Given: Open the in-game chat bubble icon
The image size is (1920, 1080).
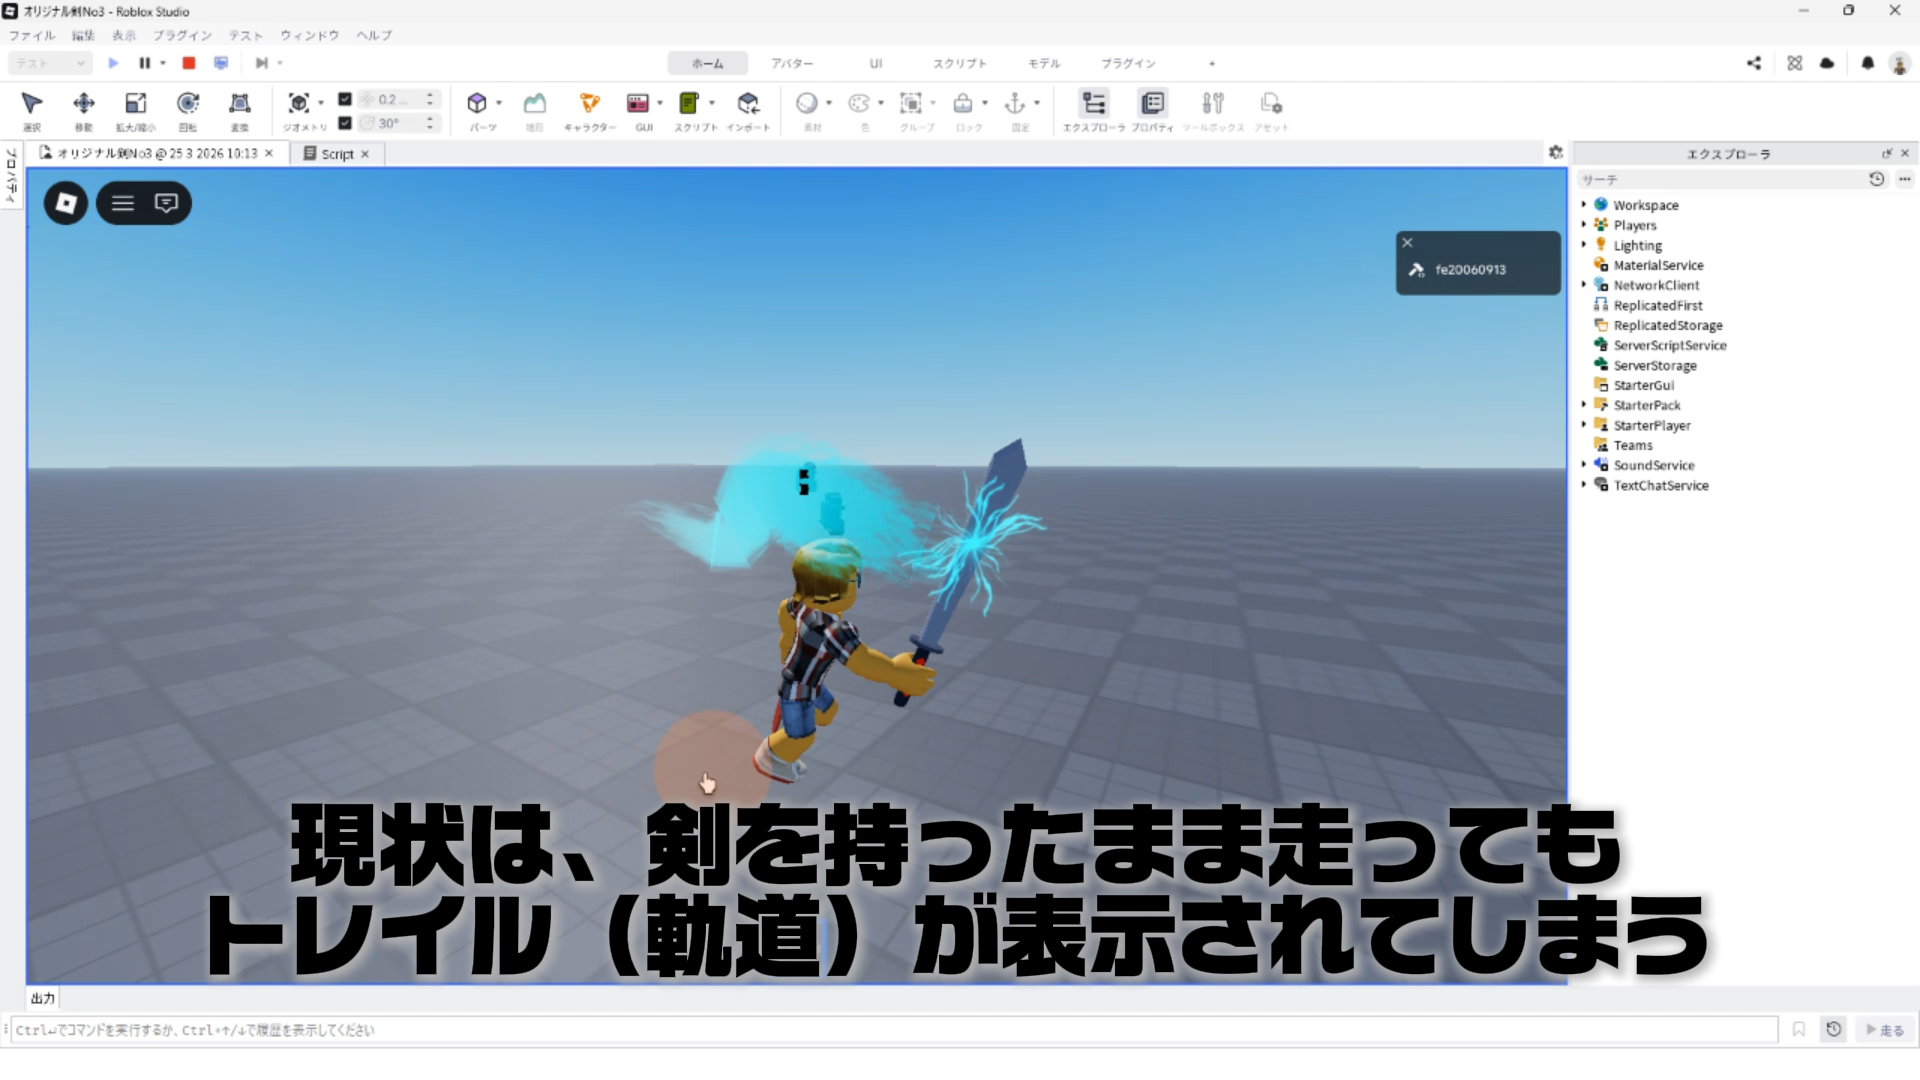Looking at the screenshot, I should point(166,203).
